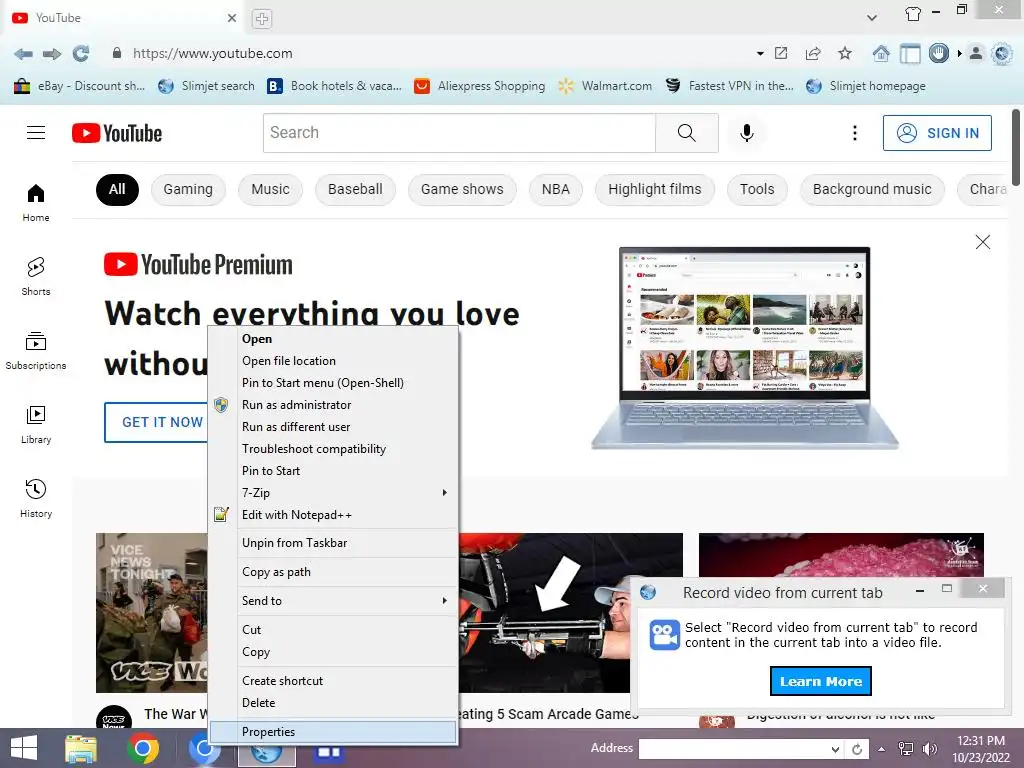Click the share page icon in address bar

(x=813, y=53)
